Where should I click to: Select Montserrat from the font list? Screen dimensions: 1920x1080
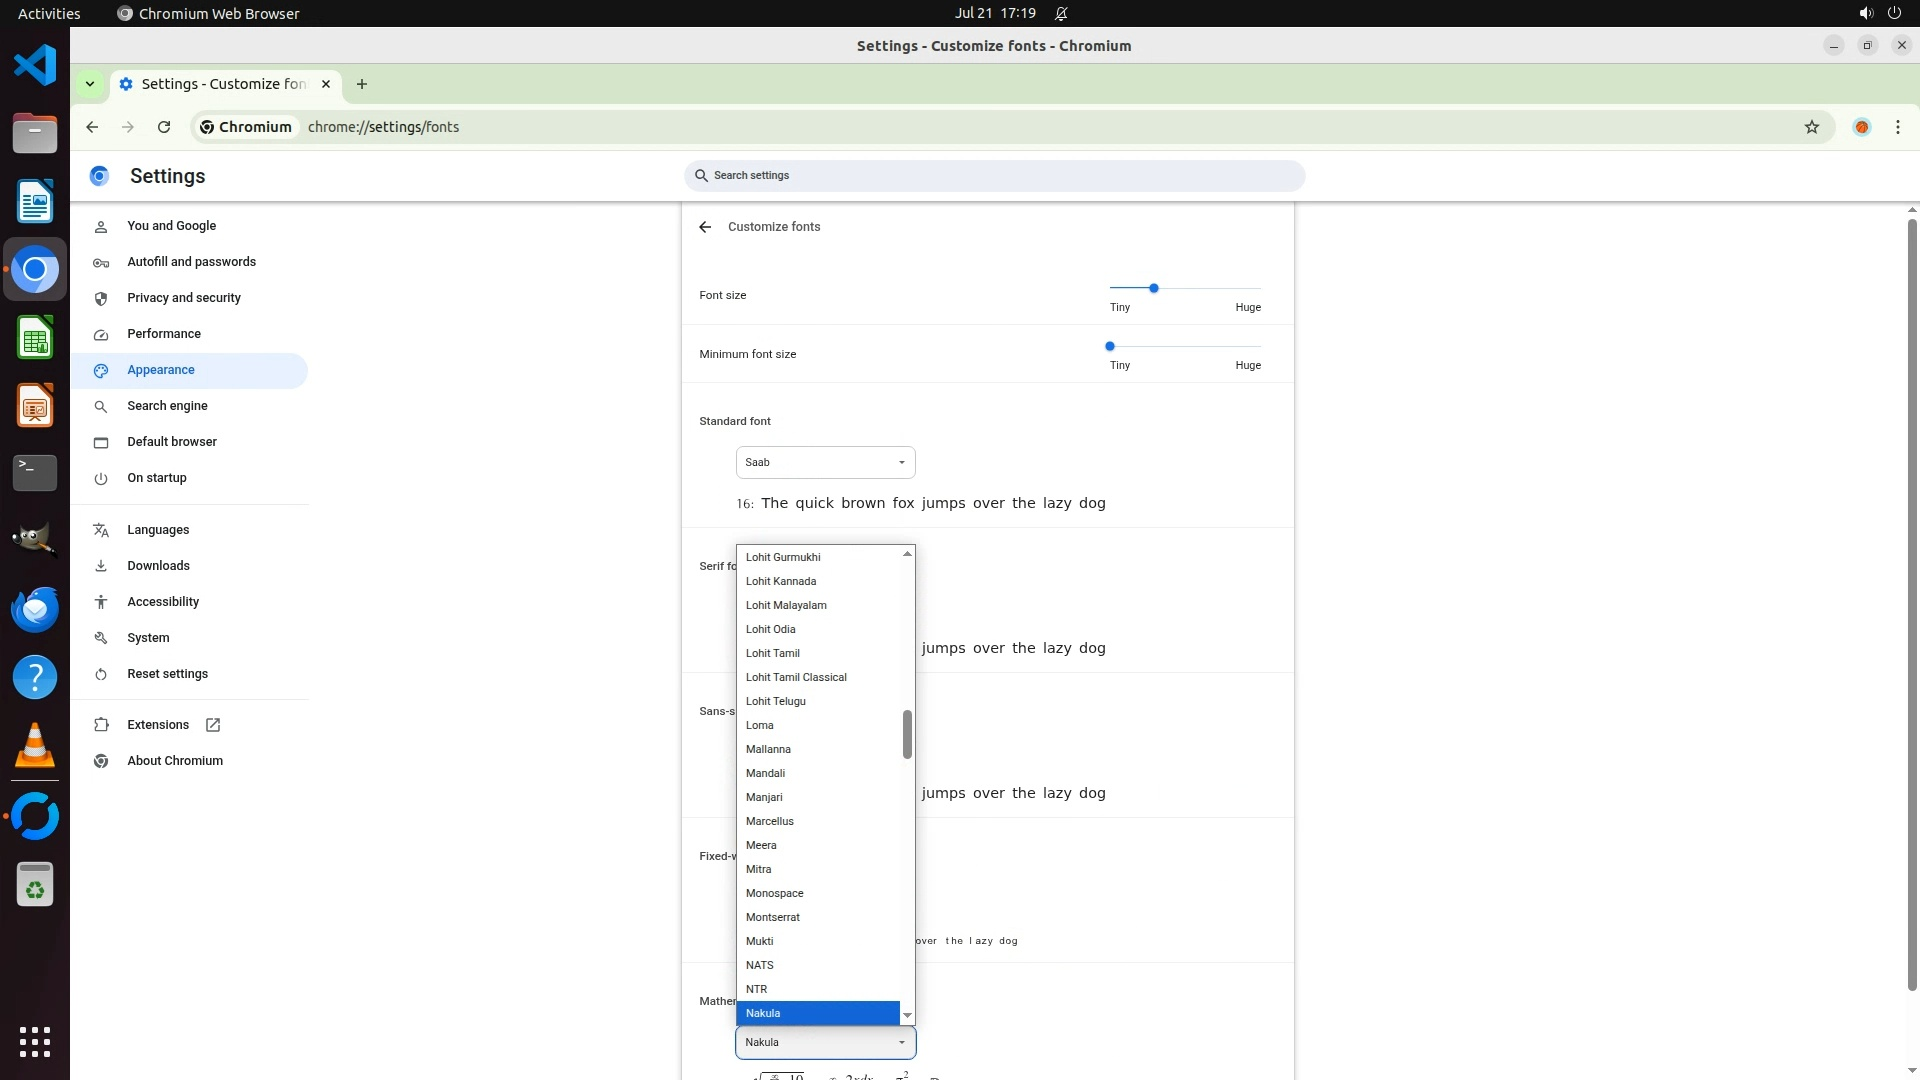coord(773,917)
